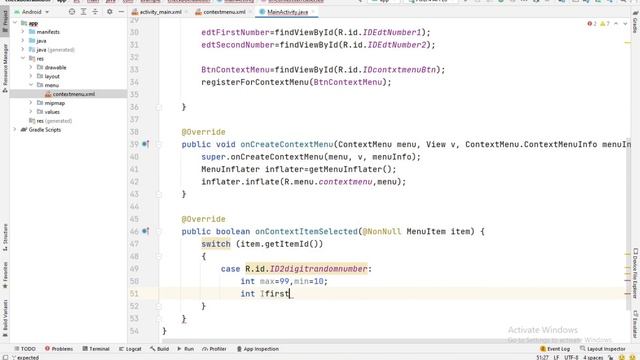Open the Event Log
This screenshot has height=360, width=640.
coord(555,349)
